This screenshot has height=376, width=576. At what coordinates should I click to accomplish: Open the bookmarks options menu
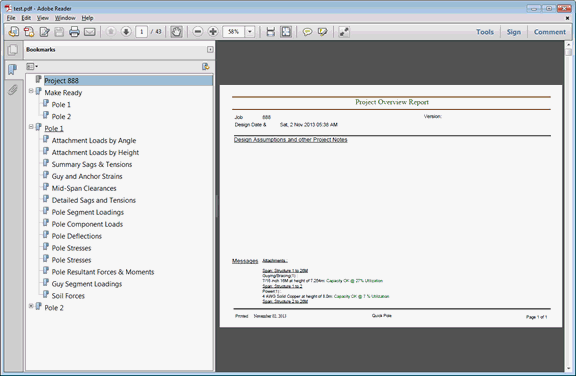pos(32,66)
